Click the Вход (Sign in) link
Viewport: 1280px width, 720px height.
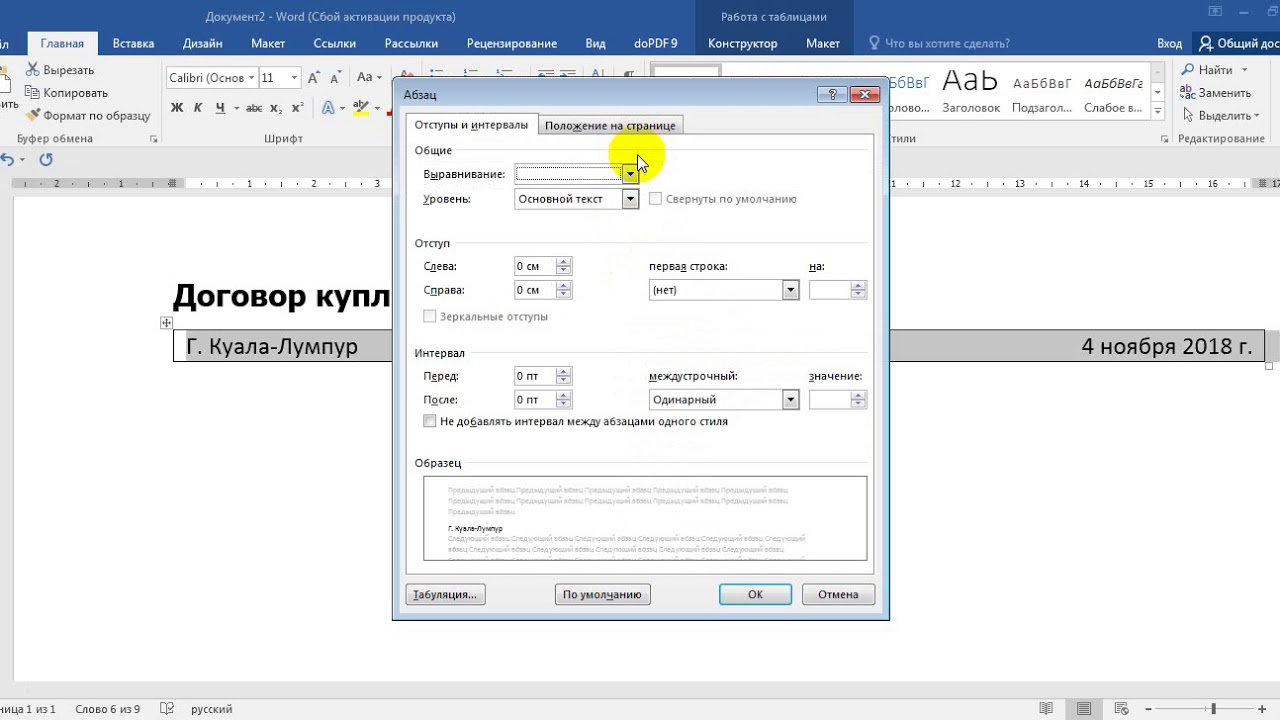click(x=1169, y=43)
